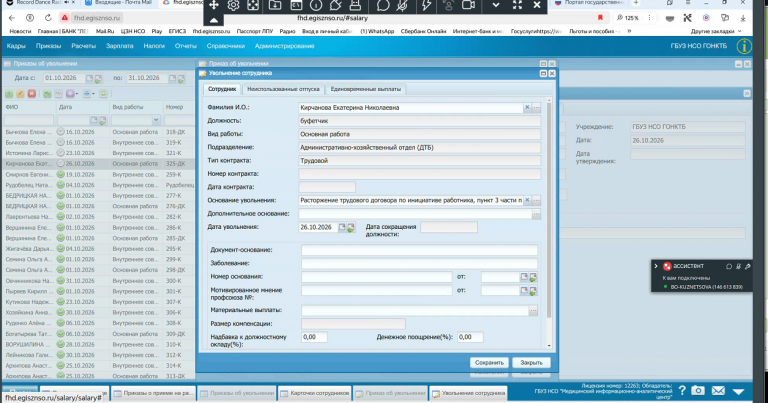Click the ФИО column header

pyautogui.click(x=29, y=107)
